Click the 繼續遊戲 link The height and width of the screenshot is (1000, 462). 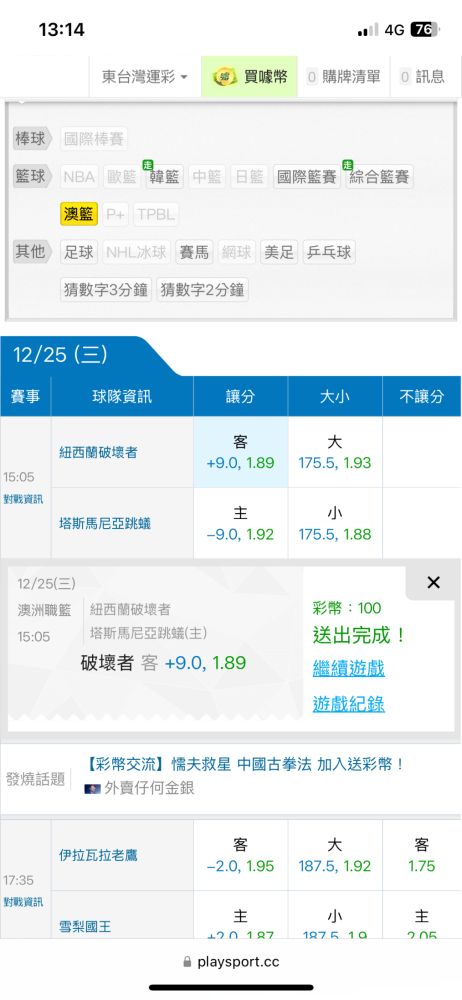point(348,669)
